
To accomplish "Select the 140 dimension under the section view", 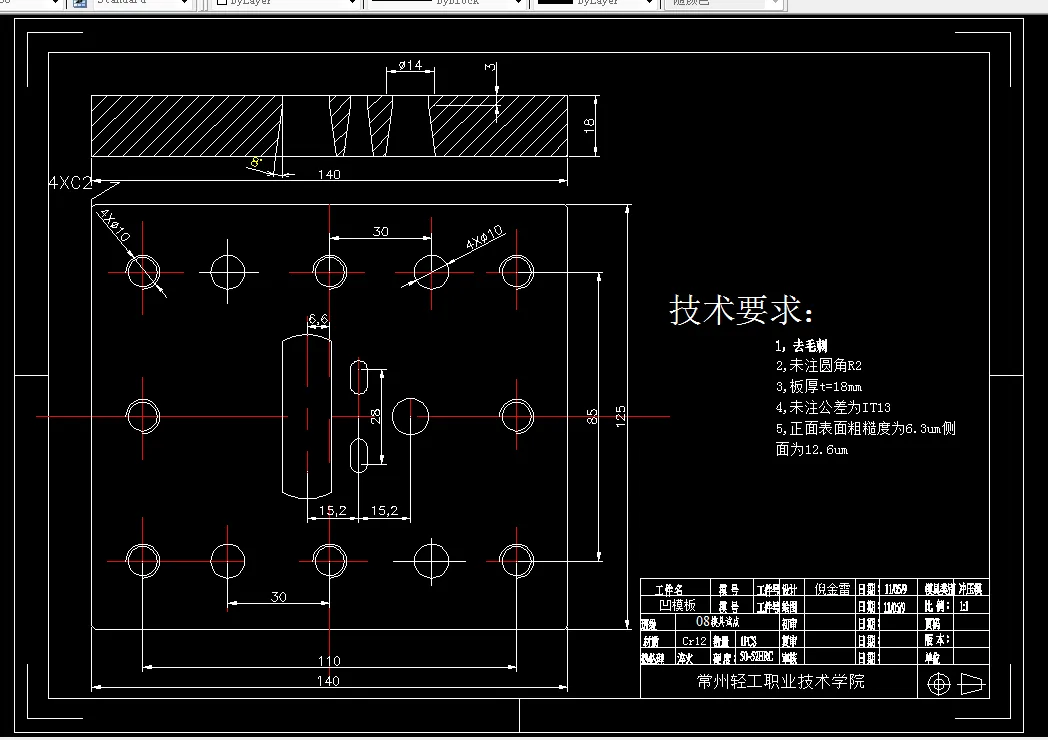I will (329, 174).
